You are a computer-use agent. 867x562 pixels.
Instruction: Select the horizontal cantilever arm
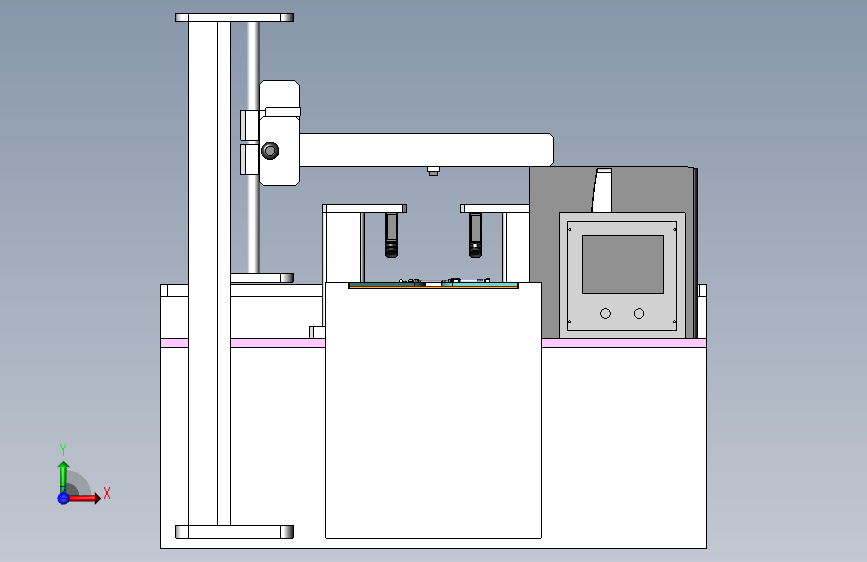[x=426, y=149]
